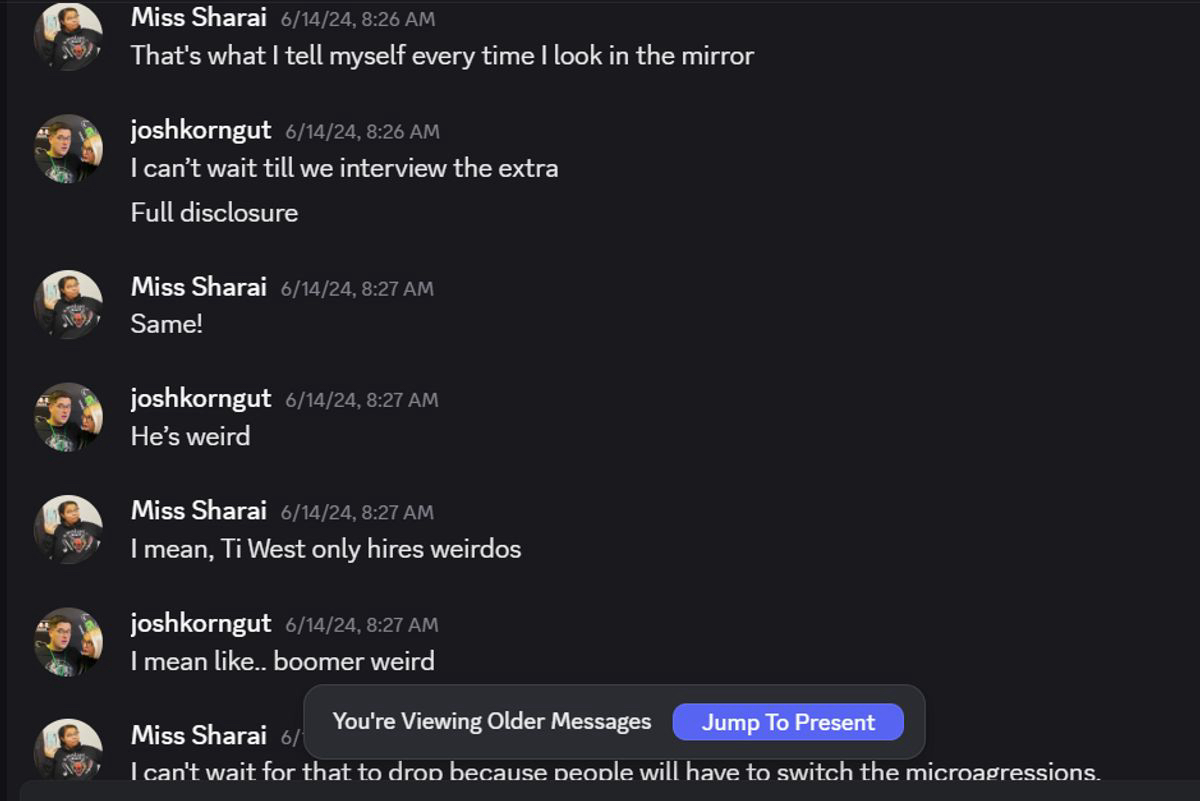Click Miss Sharai's avatar beside the Ti West message

[68, 529]
